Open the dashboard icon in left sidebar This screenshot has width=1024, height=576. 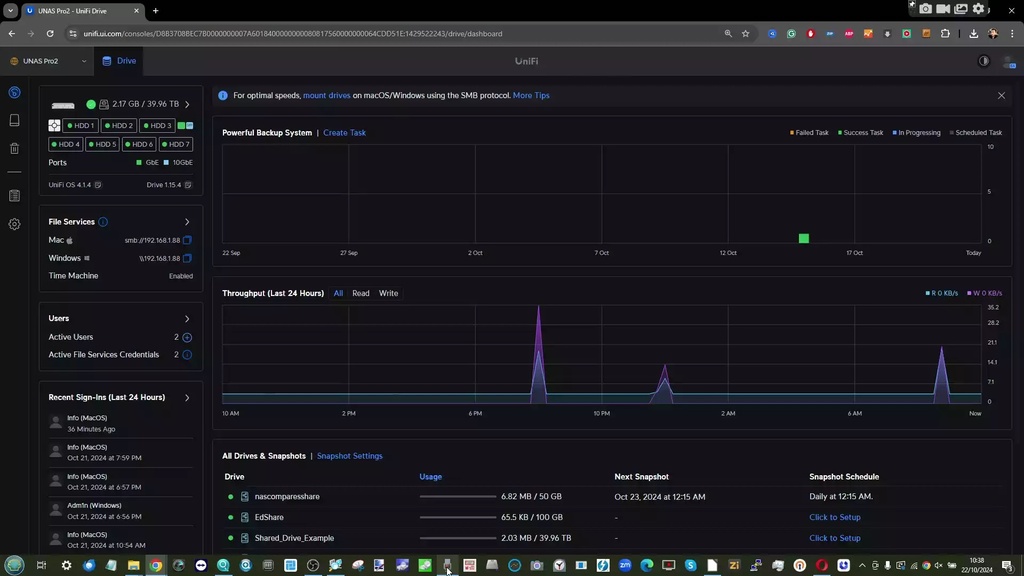tap(14, 93)
